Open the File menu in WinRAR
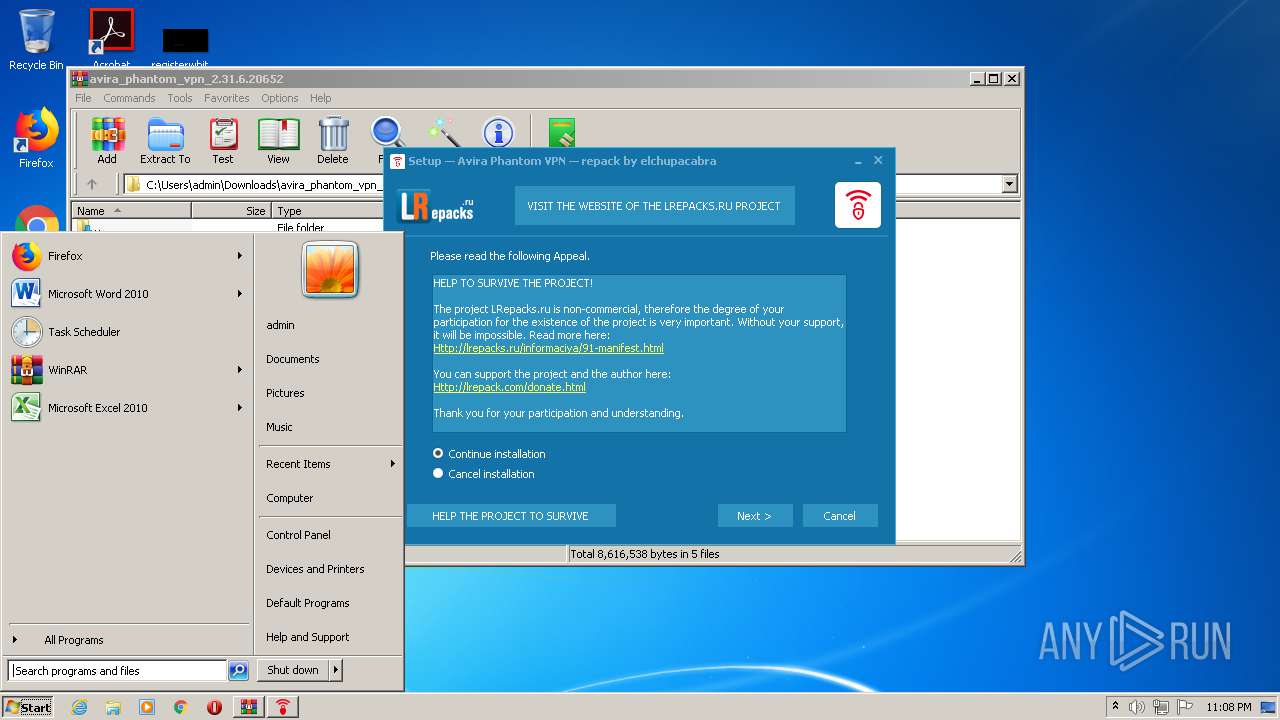1280x720 pixels. tap(83, 98)
